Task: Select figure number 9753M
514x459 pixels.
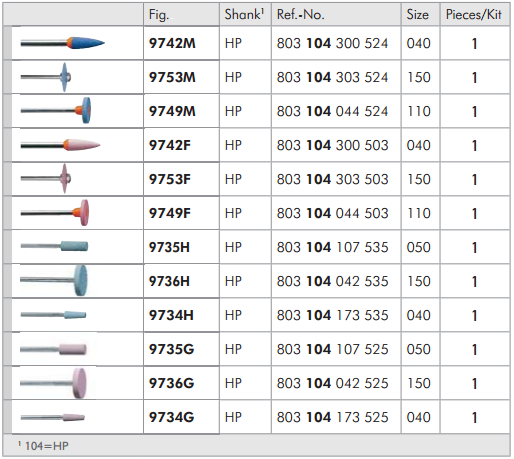Action: coord(172,77)
